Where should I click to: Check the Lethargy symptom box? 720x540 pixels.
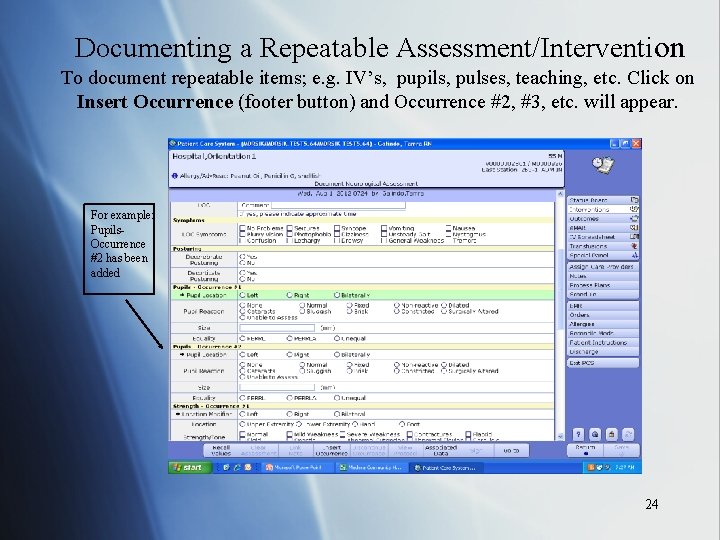tap(290, 240)
